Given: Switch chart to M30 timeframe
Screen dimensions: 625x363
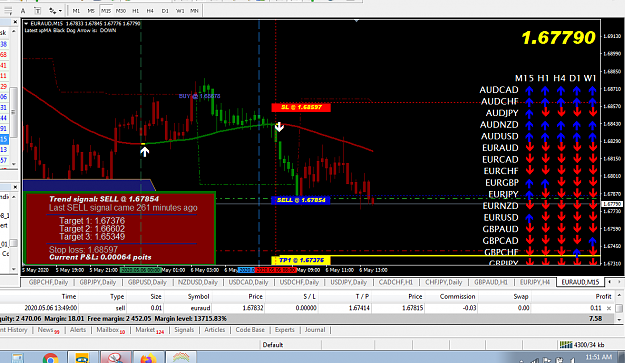Looking at the screenshot, I should (120, 11).
